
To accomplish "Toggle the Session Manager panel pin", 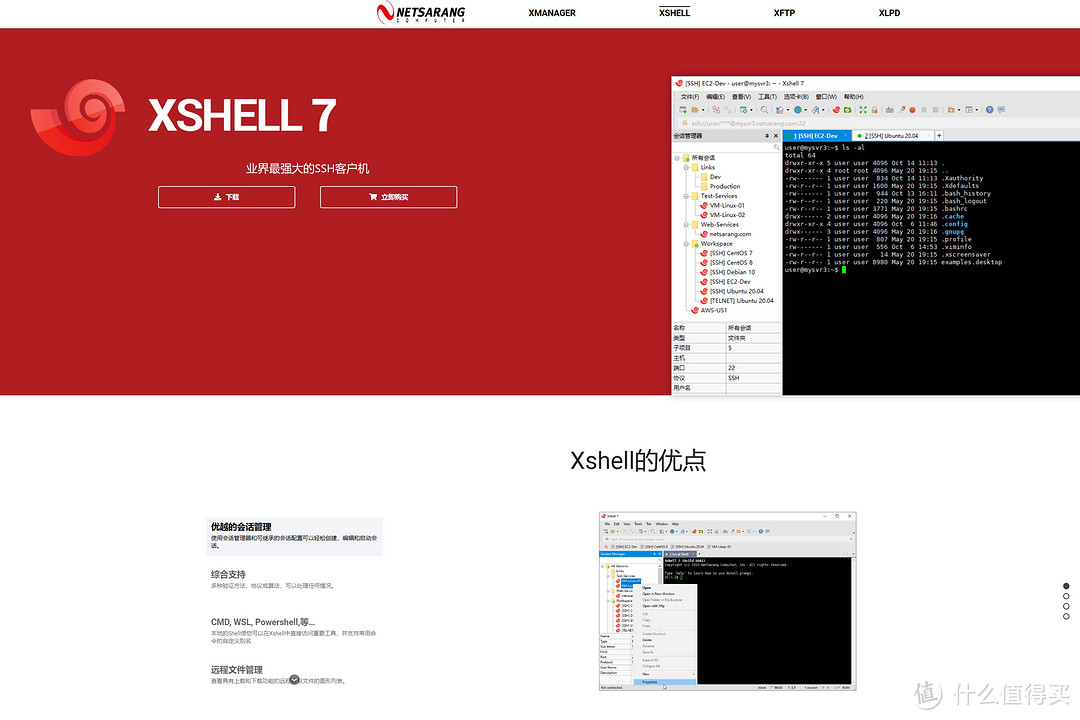I will click(x=767, y=136).
